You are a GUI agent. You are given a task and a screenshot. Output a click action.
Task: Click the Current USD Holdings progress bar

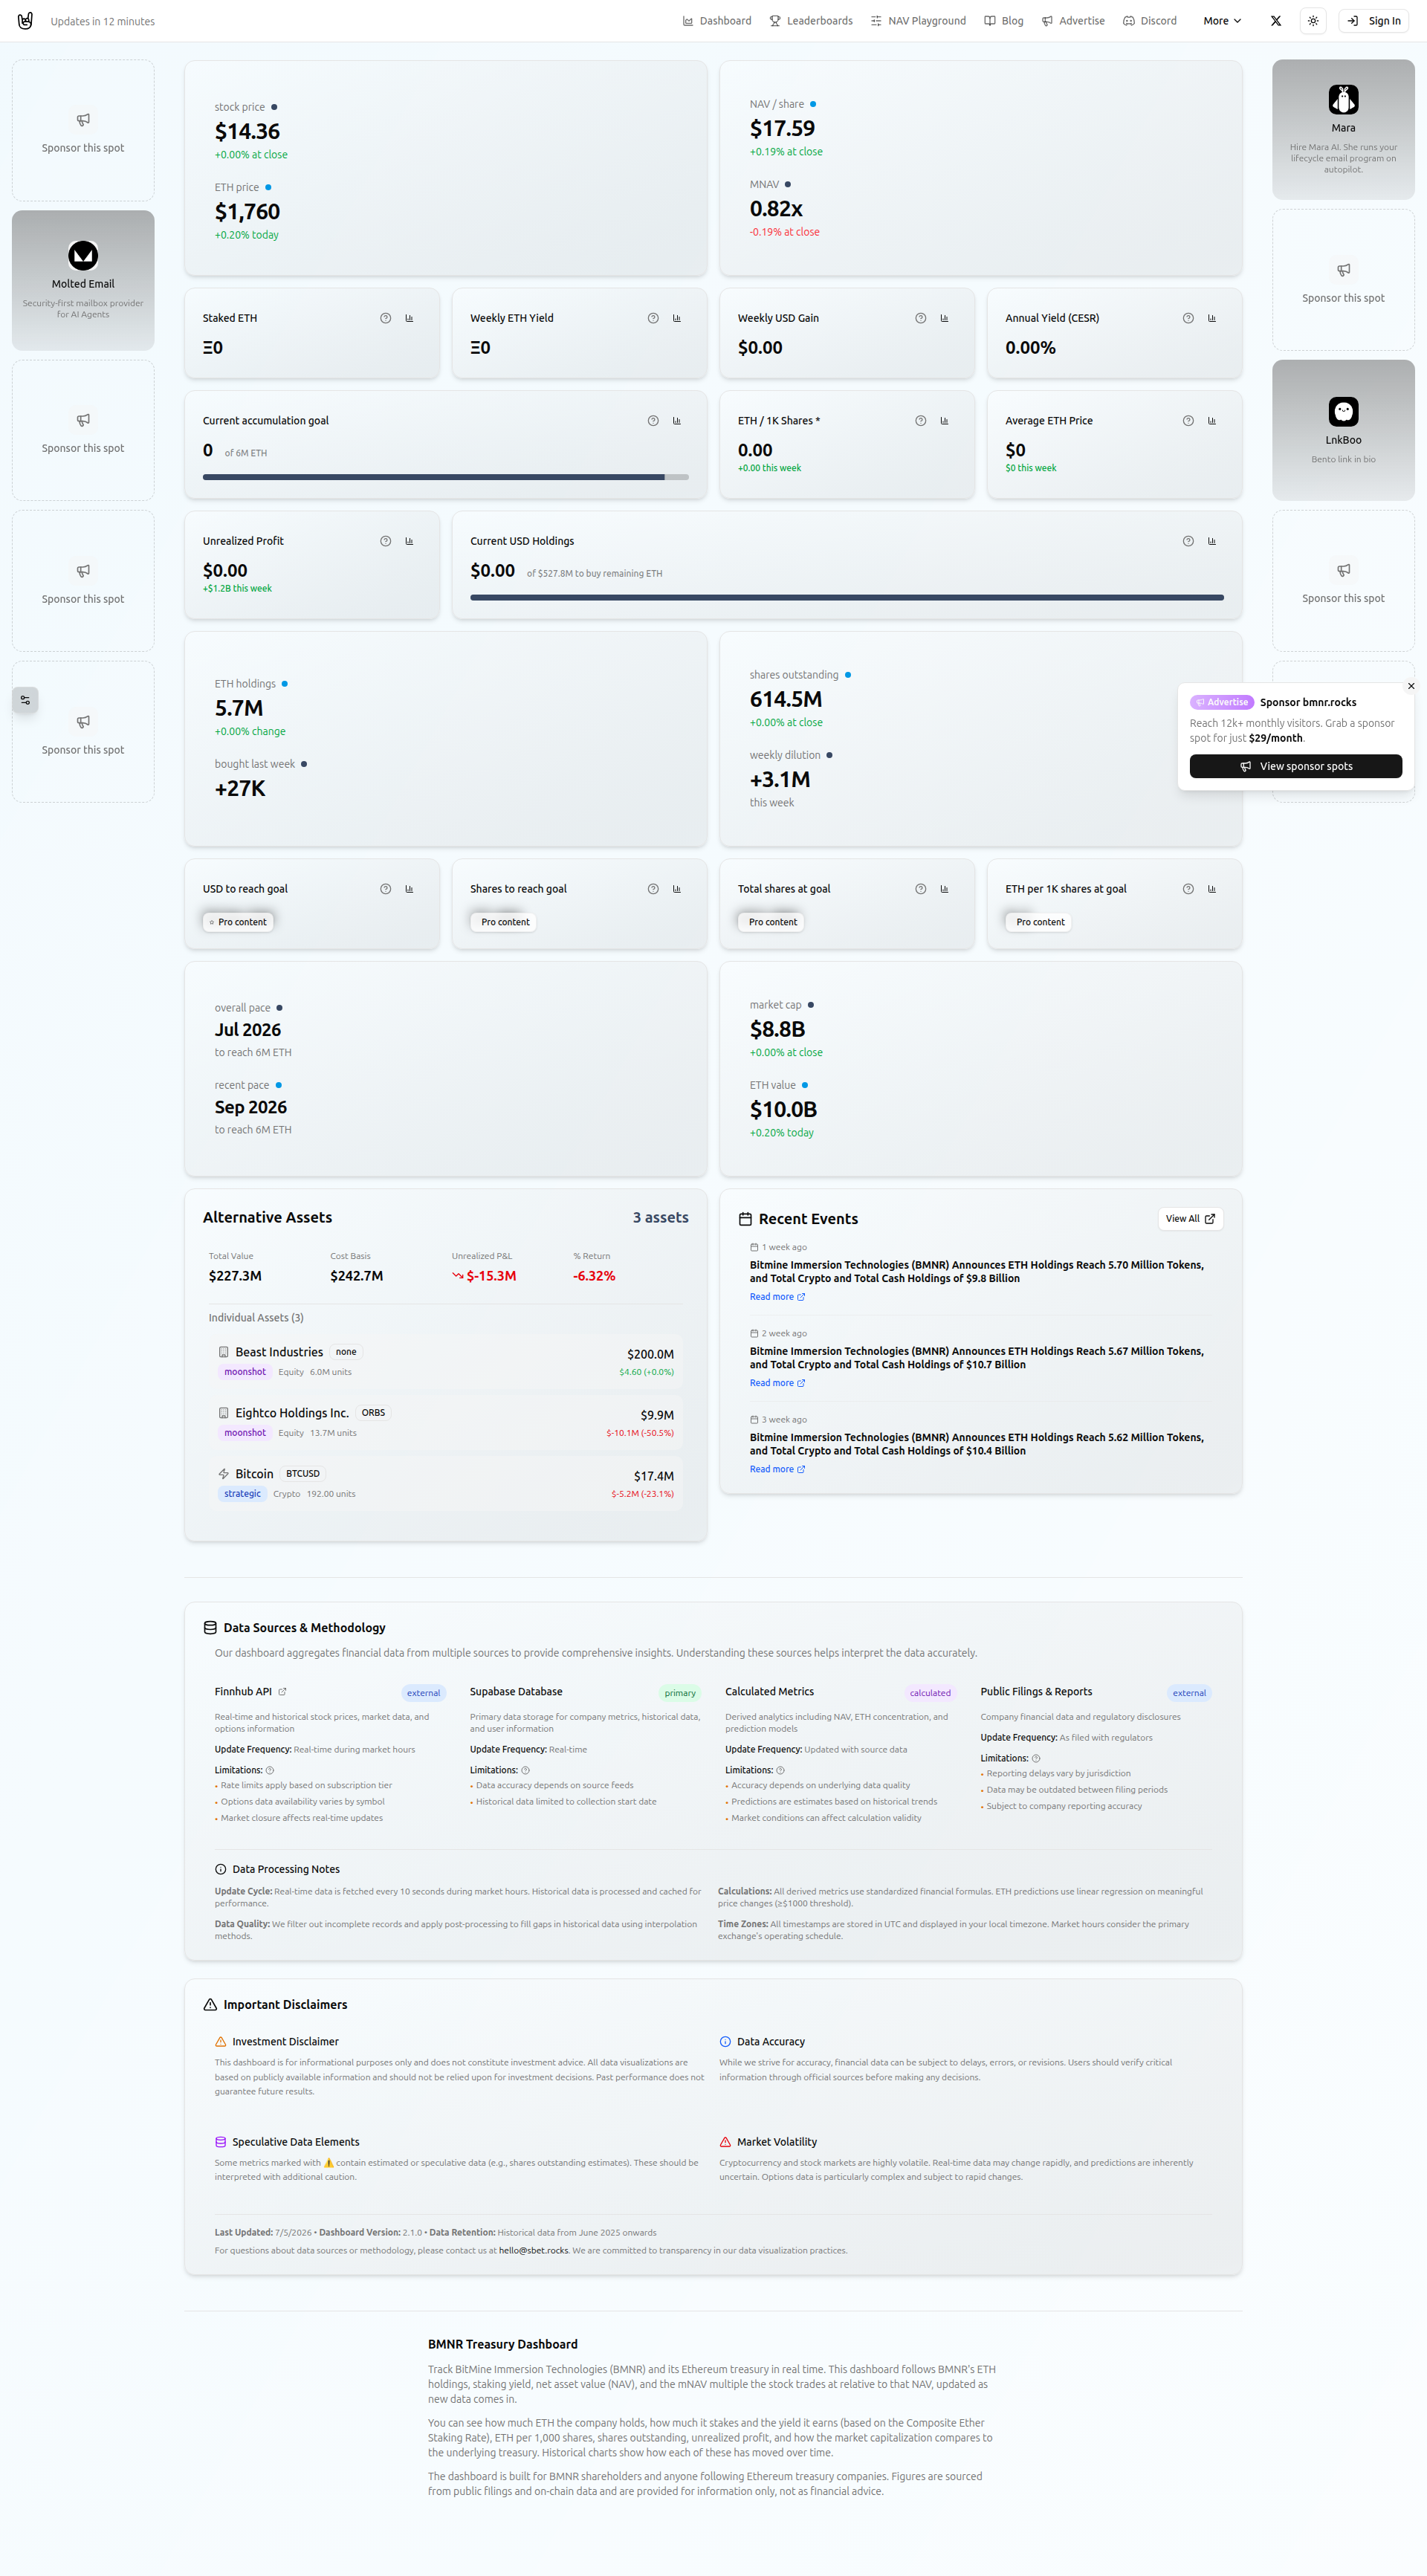click(847, 597)
